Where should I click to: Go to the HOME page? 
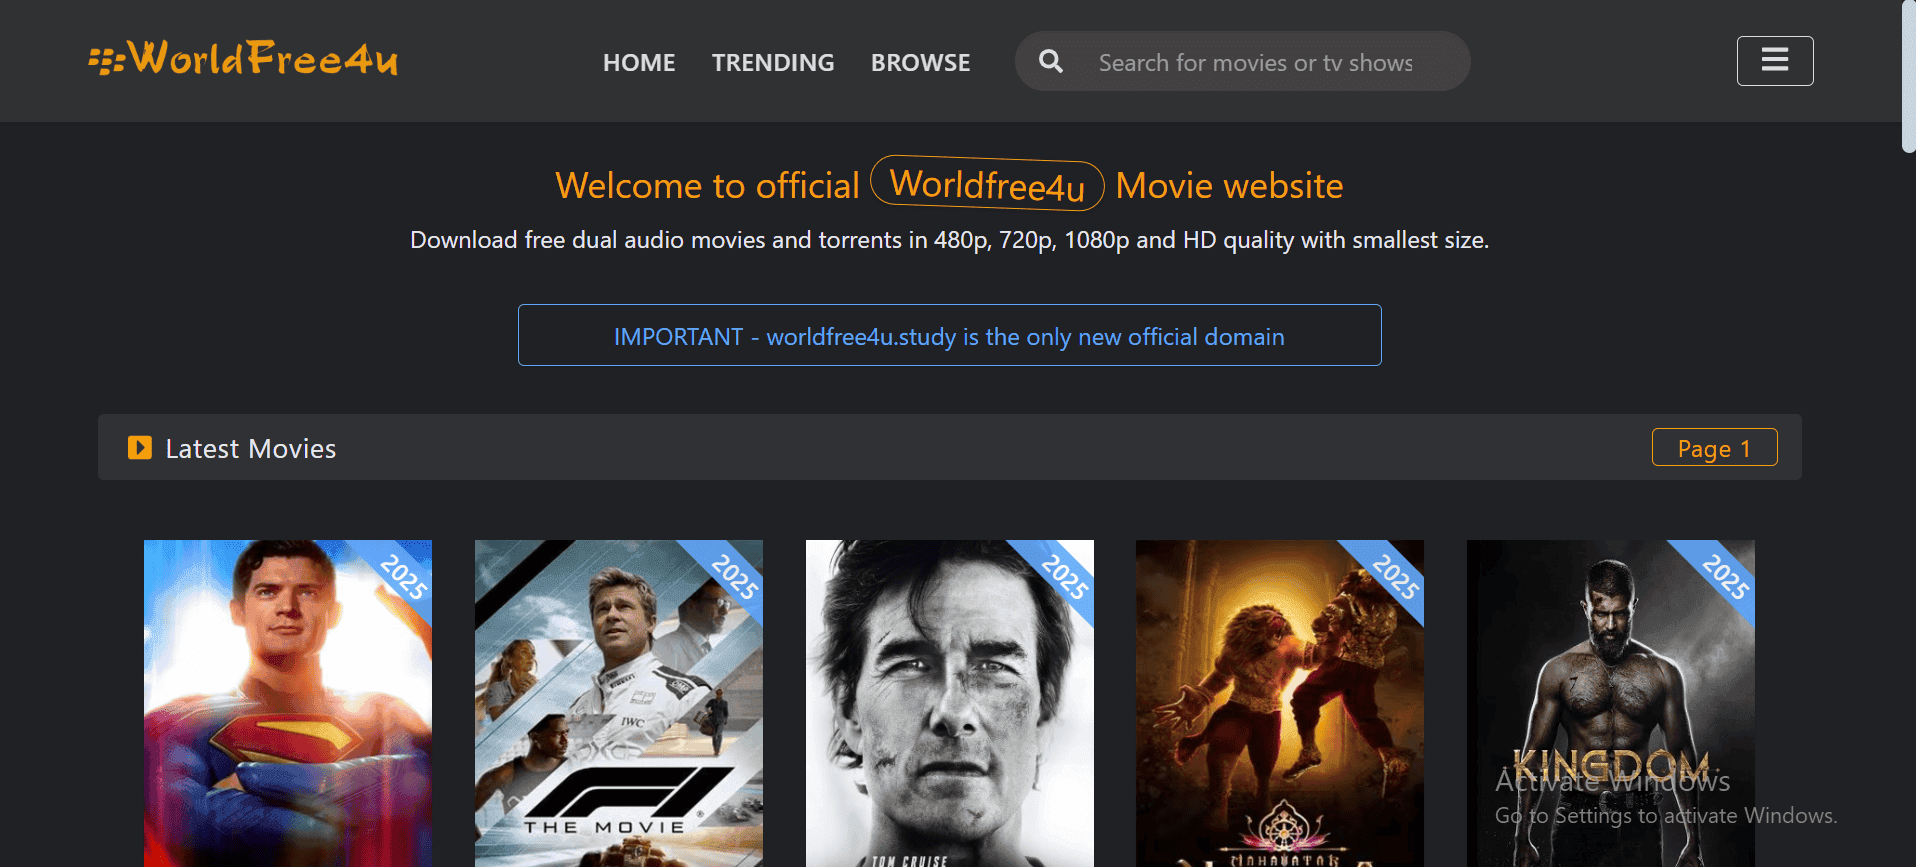[x=639, y=63]
